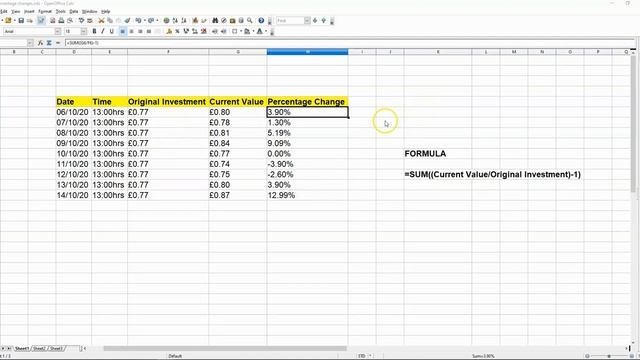Apply percent number format icon
The image size is (640, 360).
[x=178, y=31]
